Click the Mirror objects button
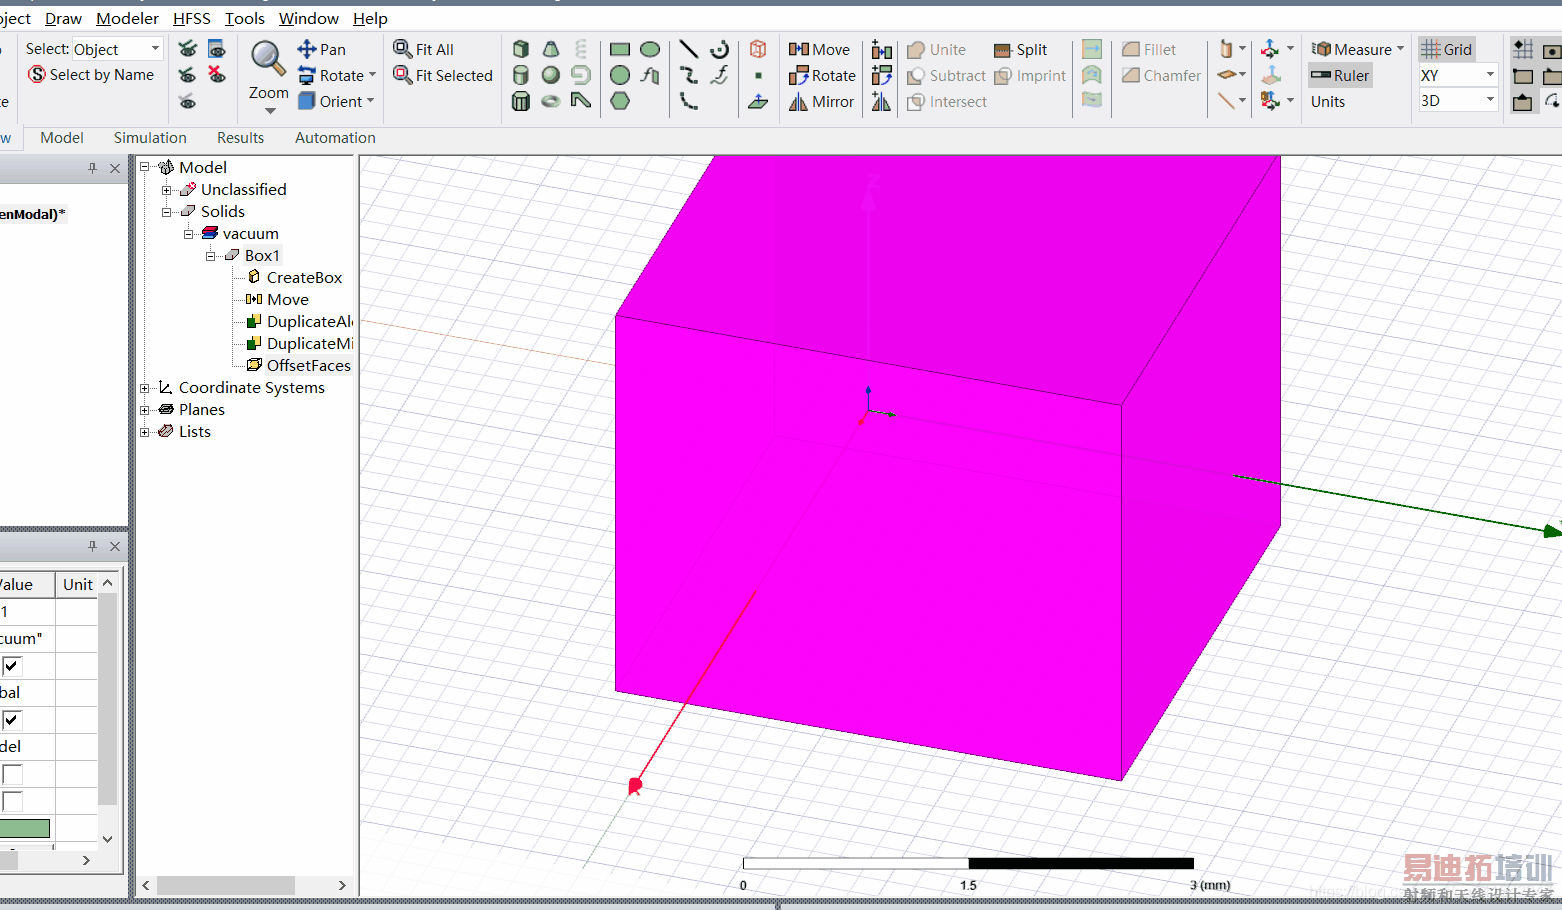Screen dimensions: 1562x910 pos(821,101)
